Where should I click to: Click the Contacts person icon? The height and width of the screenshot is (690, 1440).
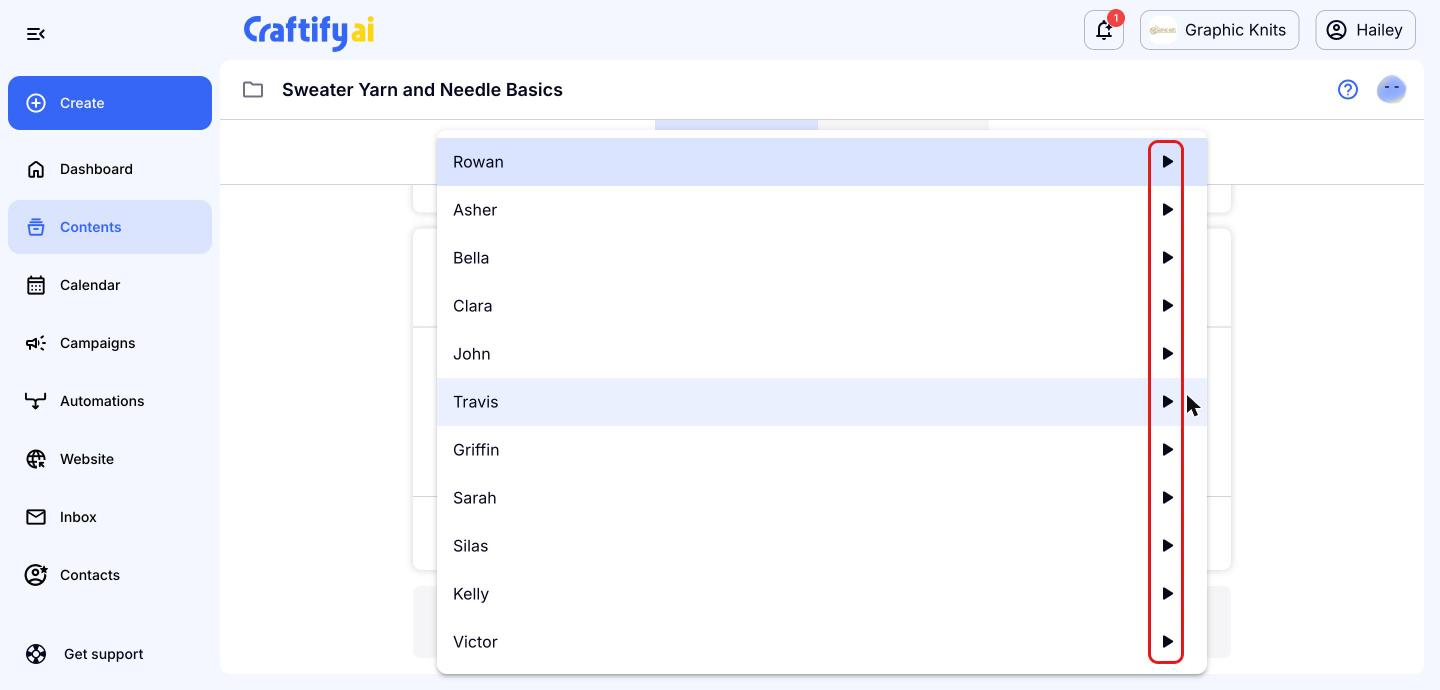pyautogui.click(x=36, y=575)
